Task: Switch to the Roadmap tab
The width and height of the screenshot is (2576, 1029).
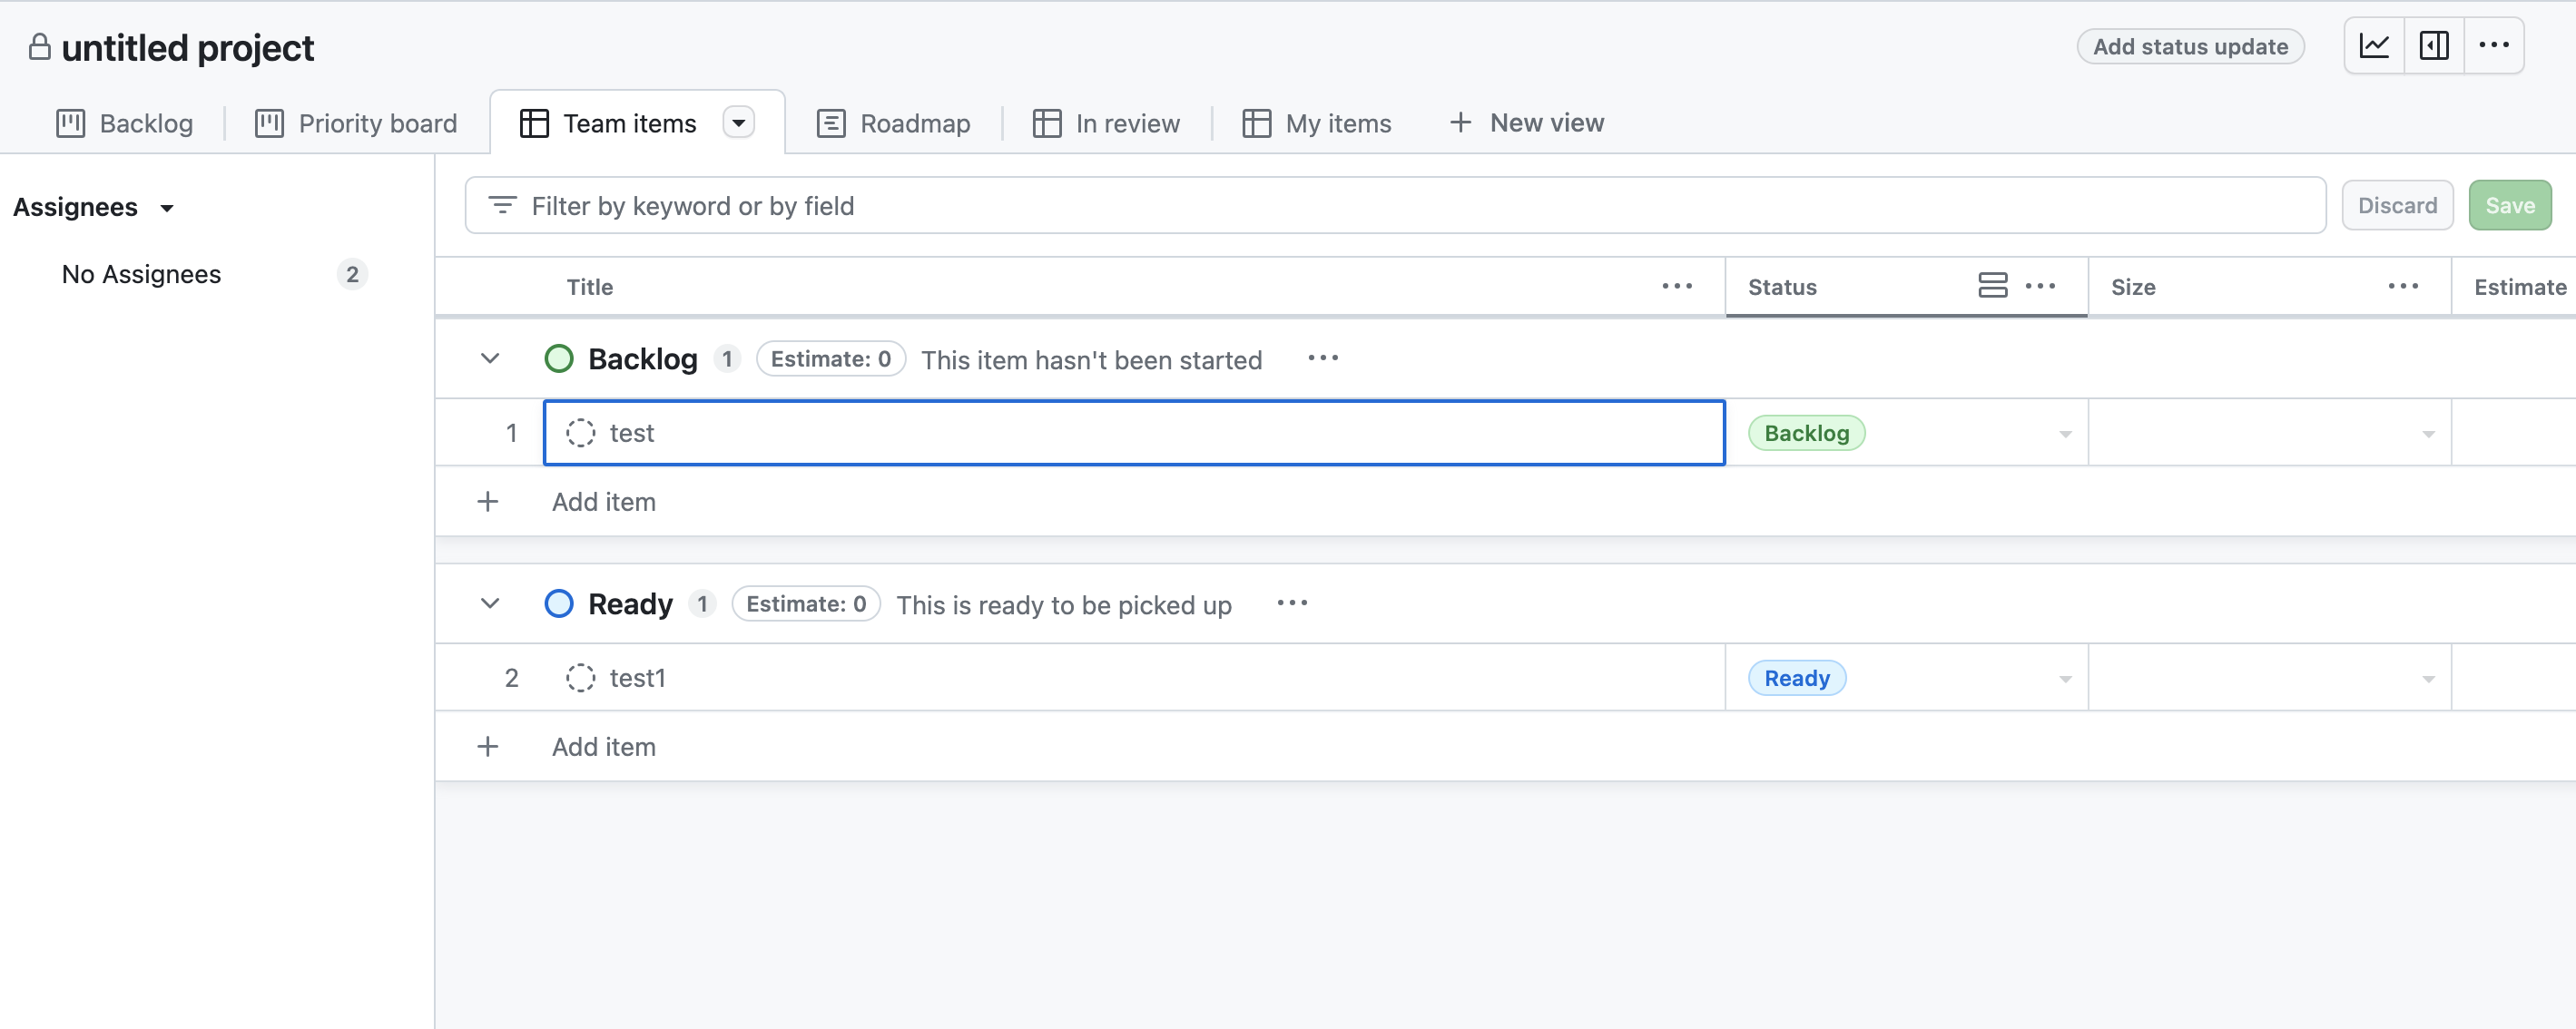Action: click(x=894, y=122)
